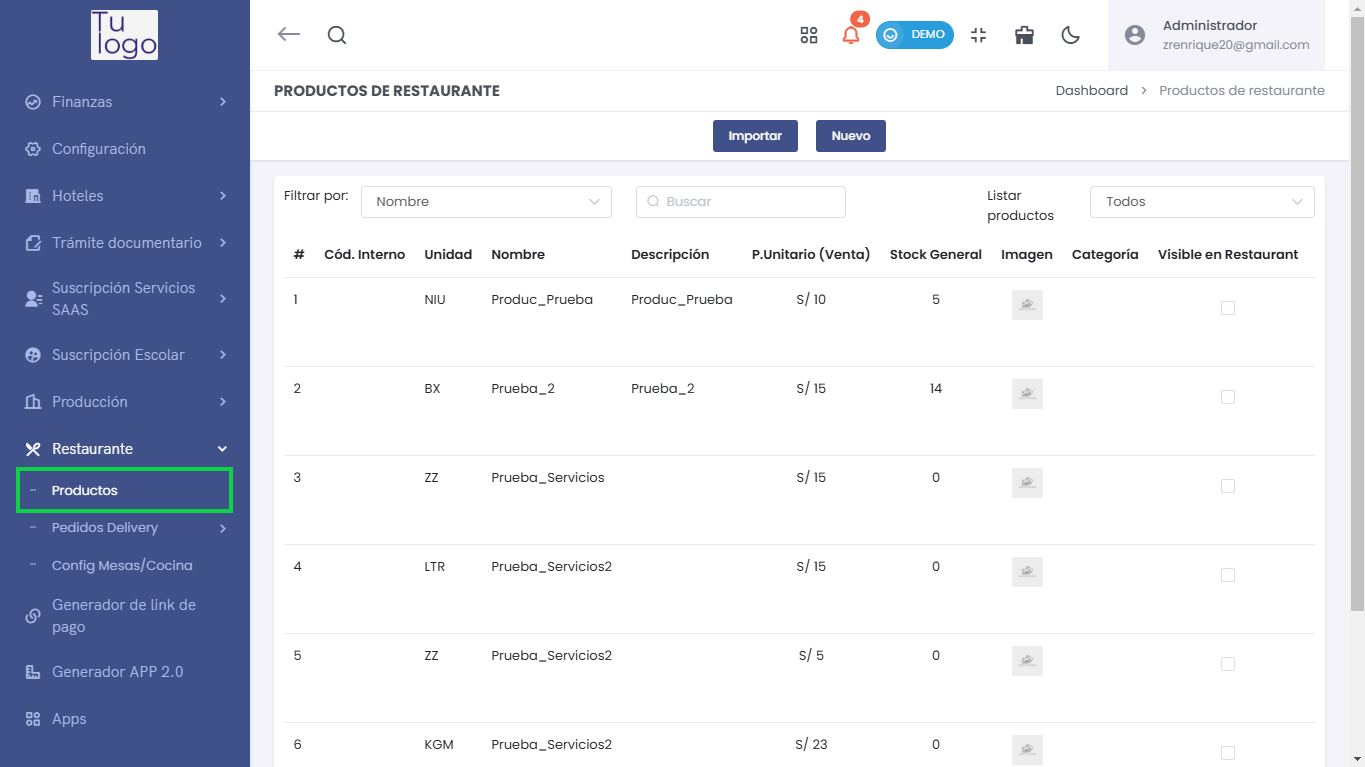Check Visible en Restaurant for Produc_Prueba
1365x767 pixels.
click(1228, 308)
